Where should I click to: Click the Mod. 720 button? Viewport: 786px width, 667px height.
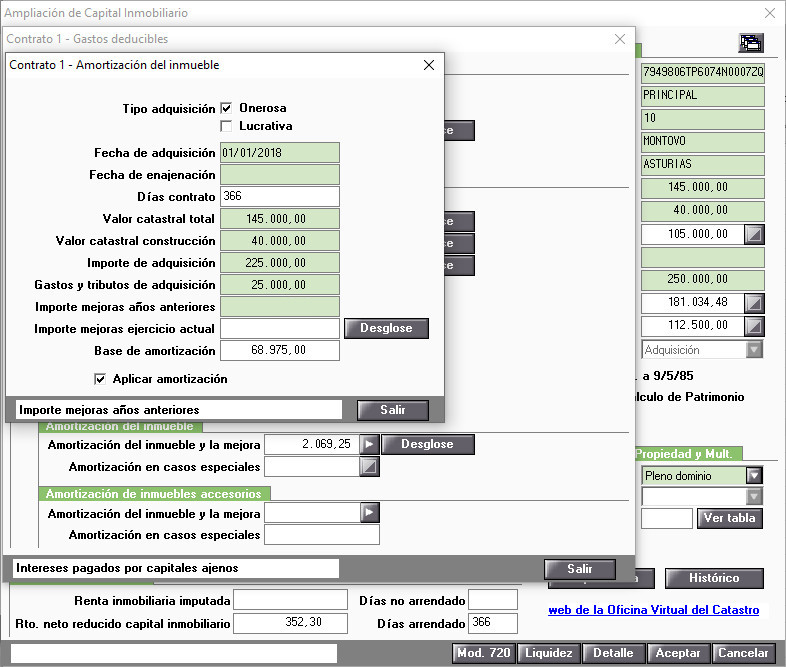pyautogui.click(x=484, y=653)
